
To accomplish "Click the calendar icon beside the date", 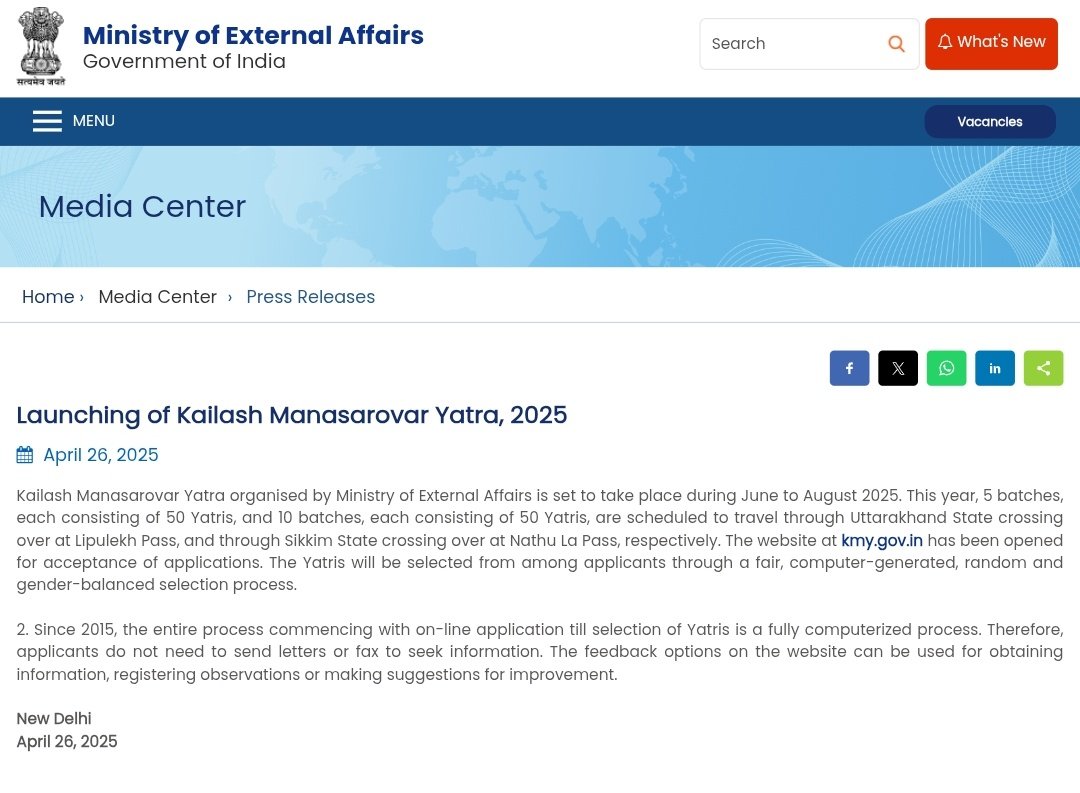I will (24, 454).
